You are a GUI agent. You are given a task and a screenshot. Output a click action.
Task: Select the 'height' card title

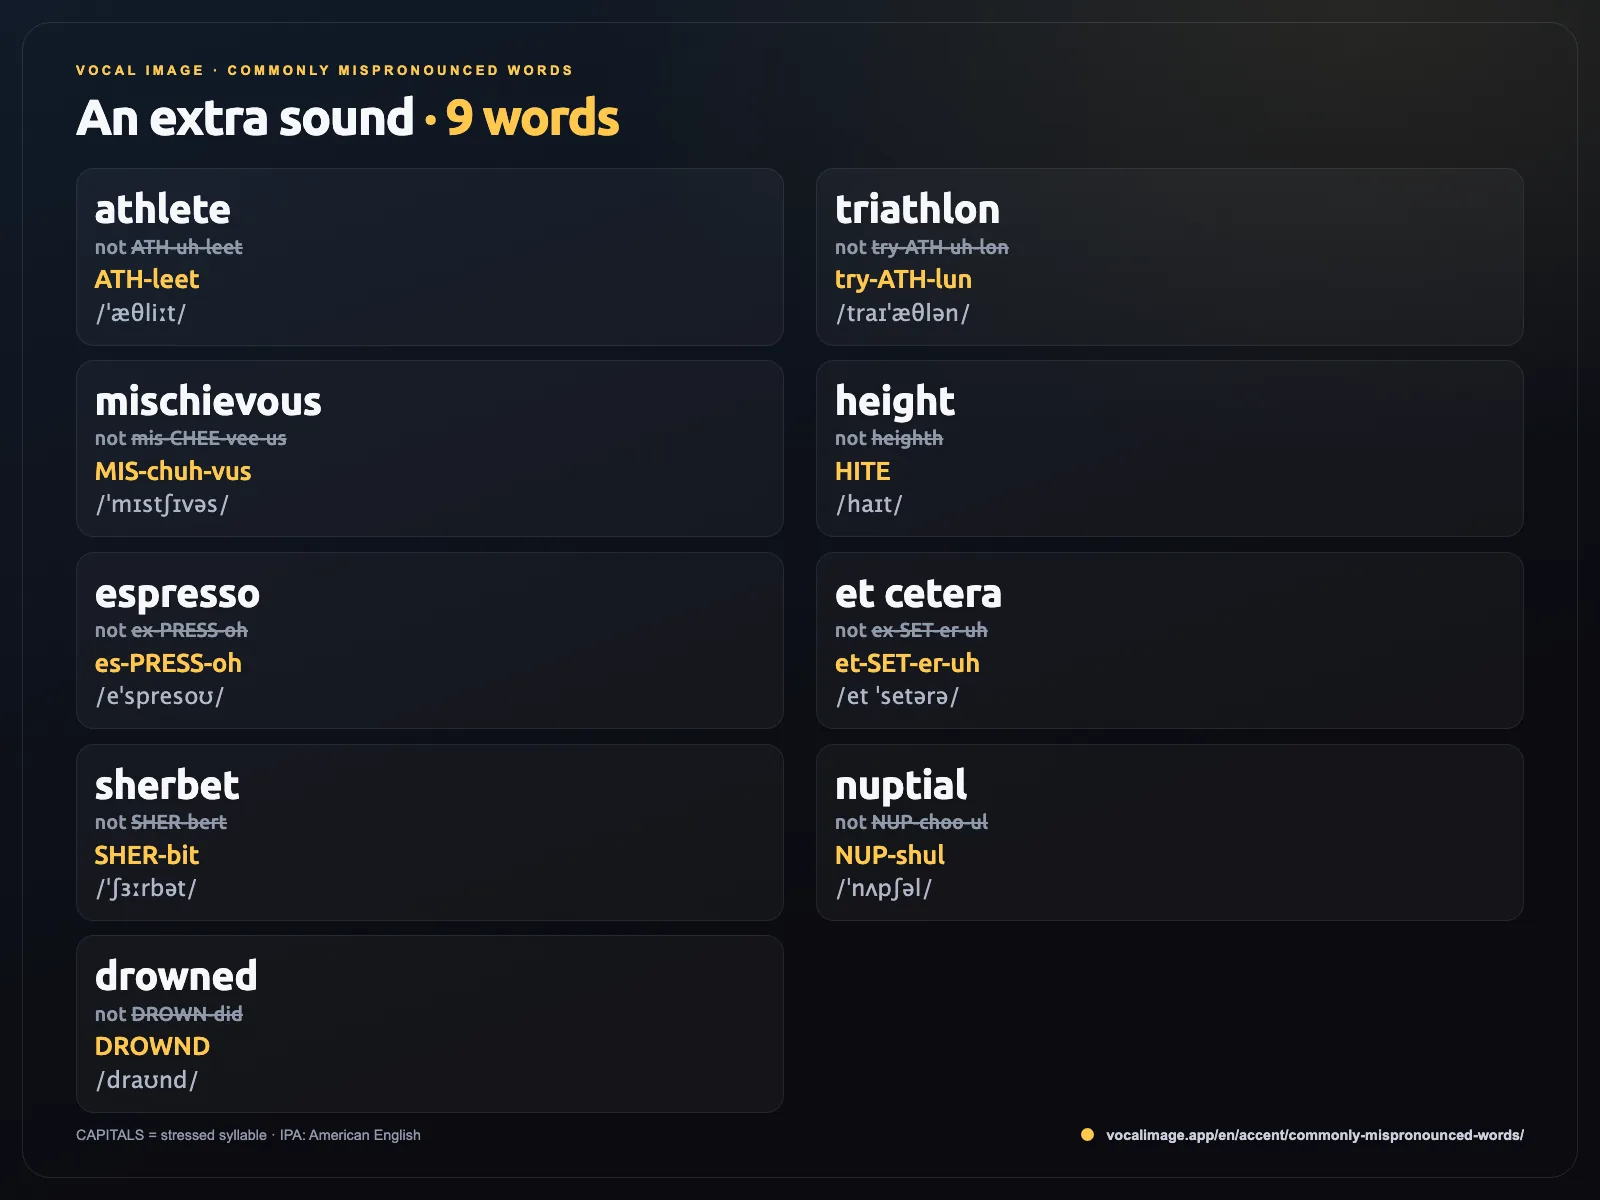pyautogui.click(x=895, y=402)
